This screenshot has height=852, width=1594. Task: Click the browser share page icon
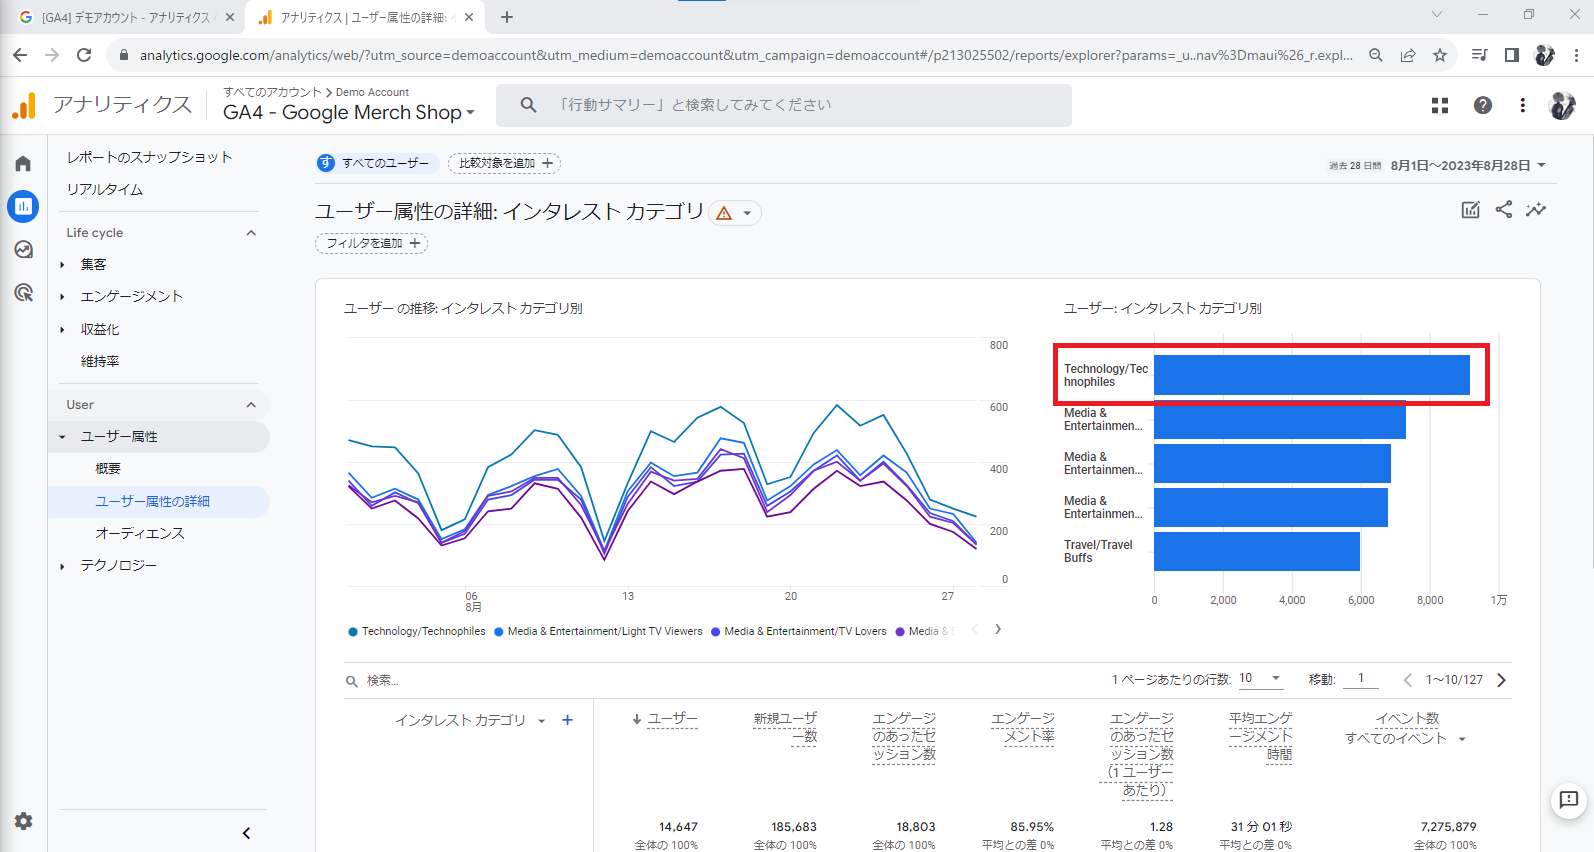[x=1408, y=55]
